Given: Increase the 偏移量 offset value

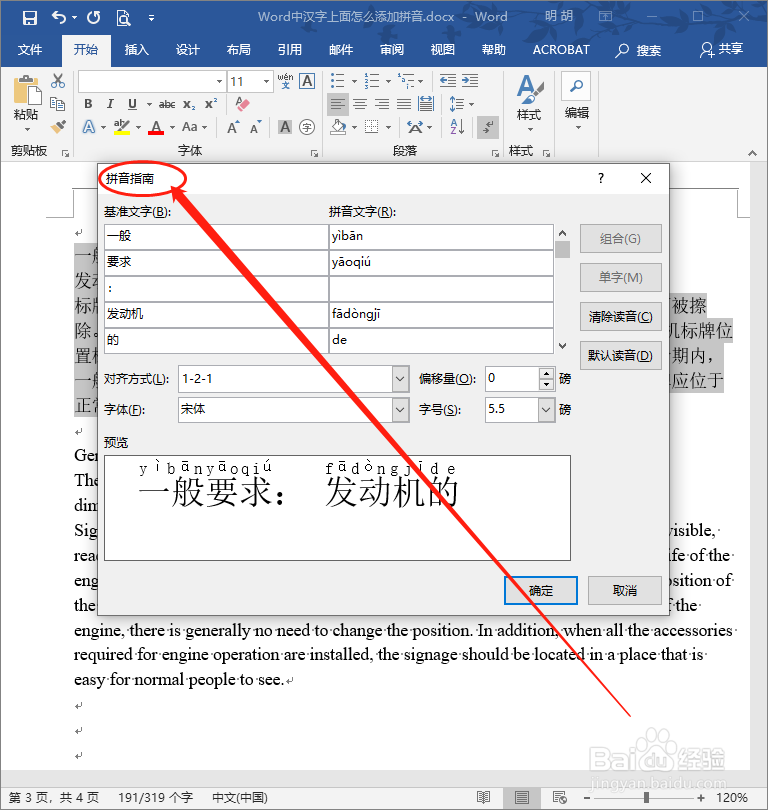Looking at the screenshot, I should [546, 373].
